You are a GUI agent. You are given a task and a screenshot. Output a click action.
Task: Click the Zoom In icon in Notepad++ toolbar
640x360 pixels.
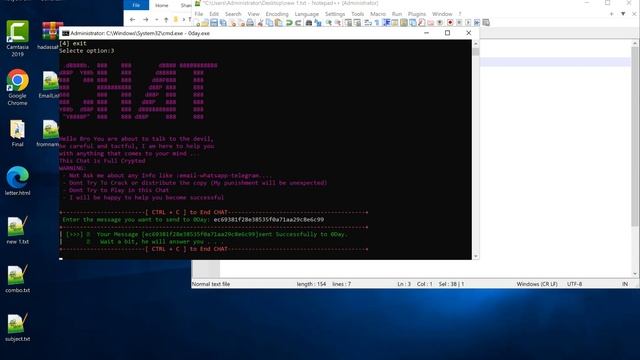click(329, 23)
